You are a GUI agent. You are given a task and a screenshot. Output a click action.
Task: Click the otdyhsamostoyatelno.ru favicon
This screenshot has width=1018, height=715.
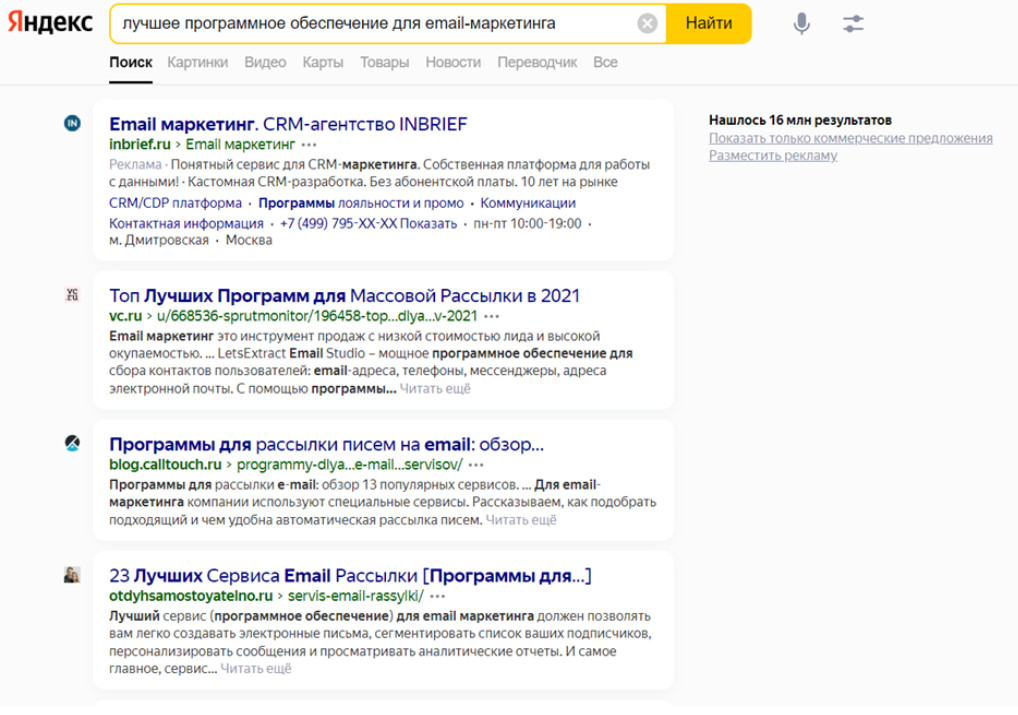point(72,575)
